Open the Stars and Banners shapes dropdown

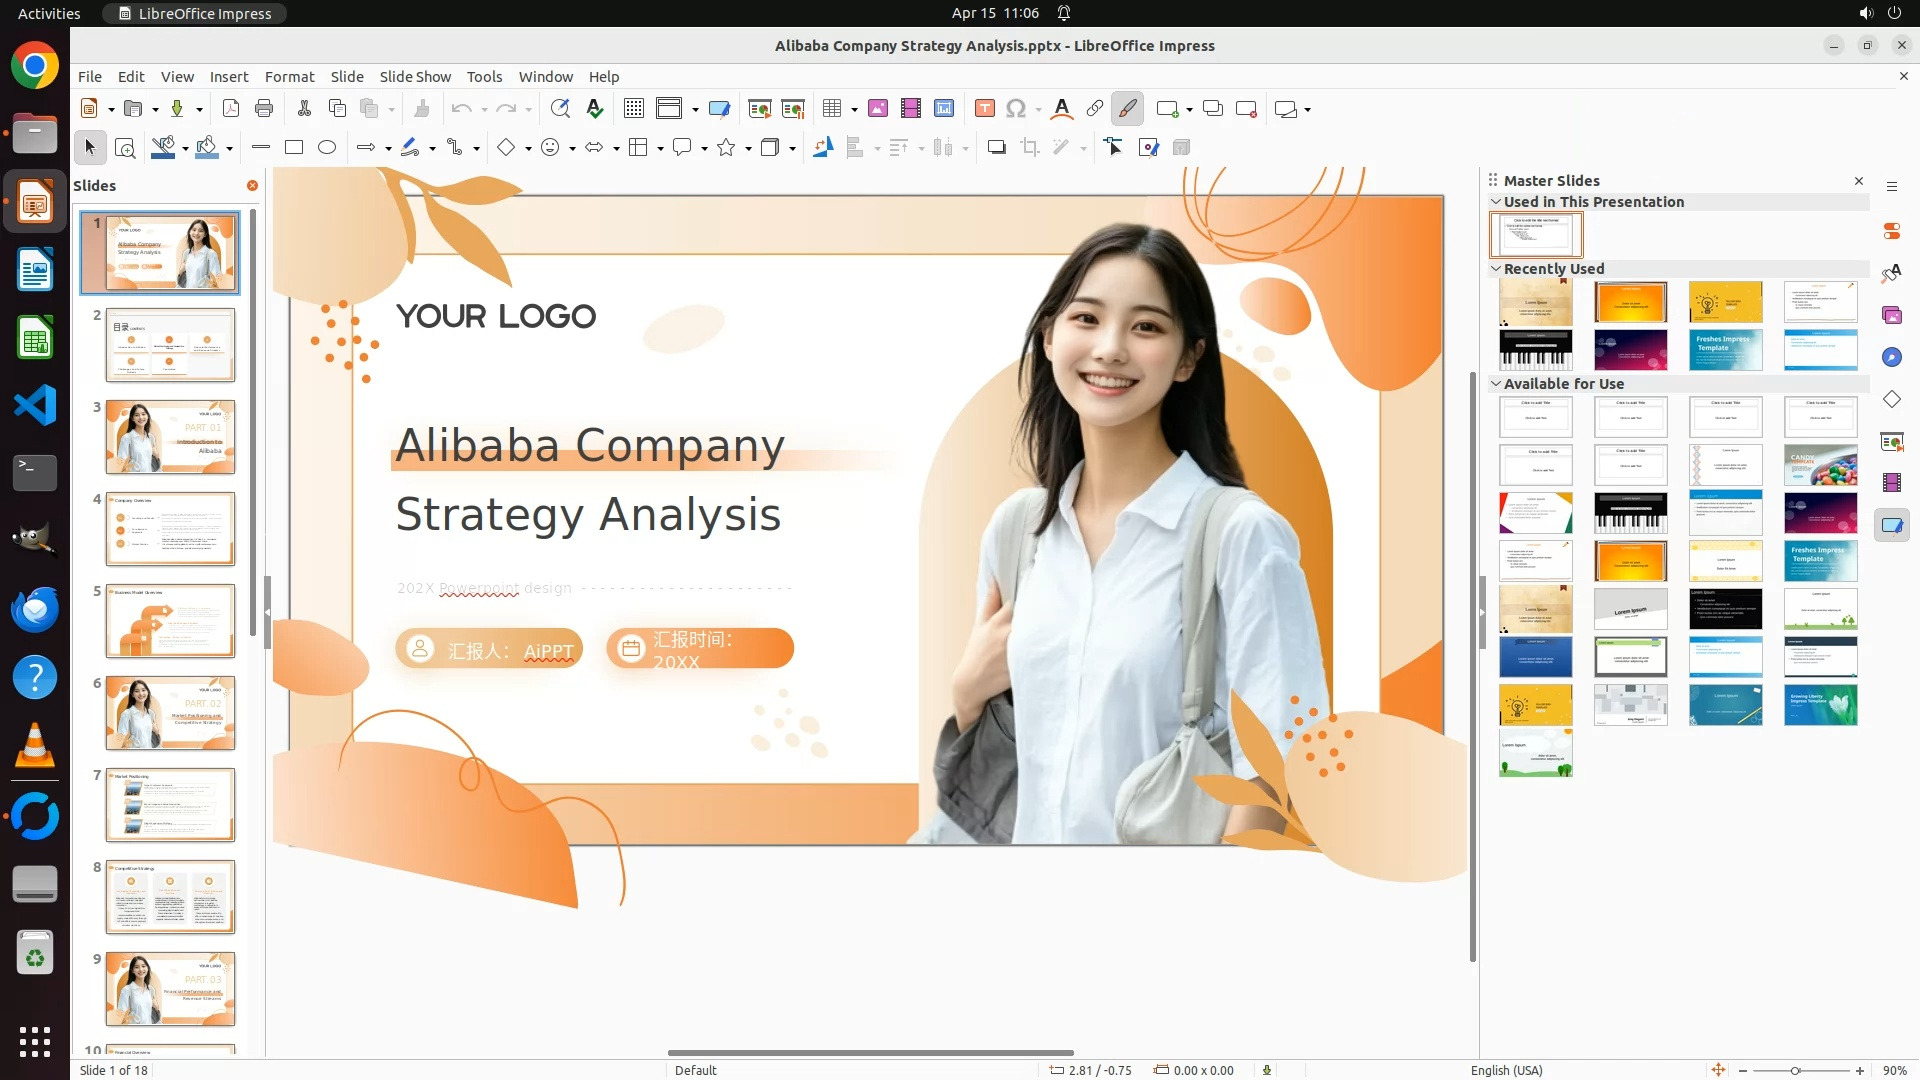pos(748,149)
